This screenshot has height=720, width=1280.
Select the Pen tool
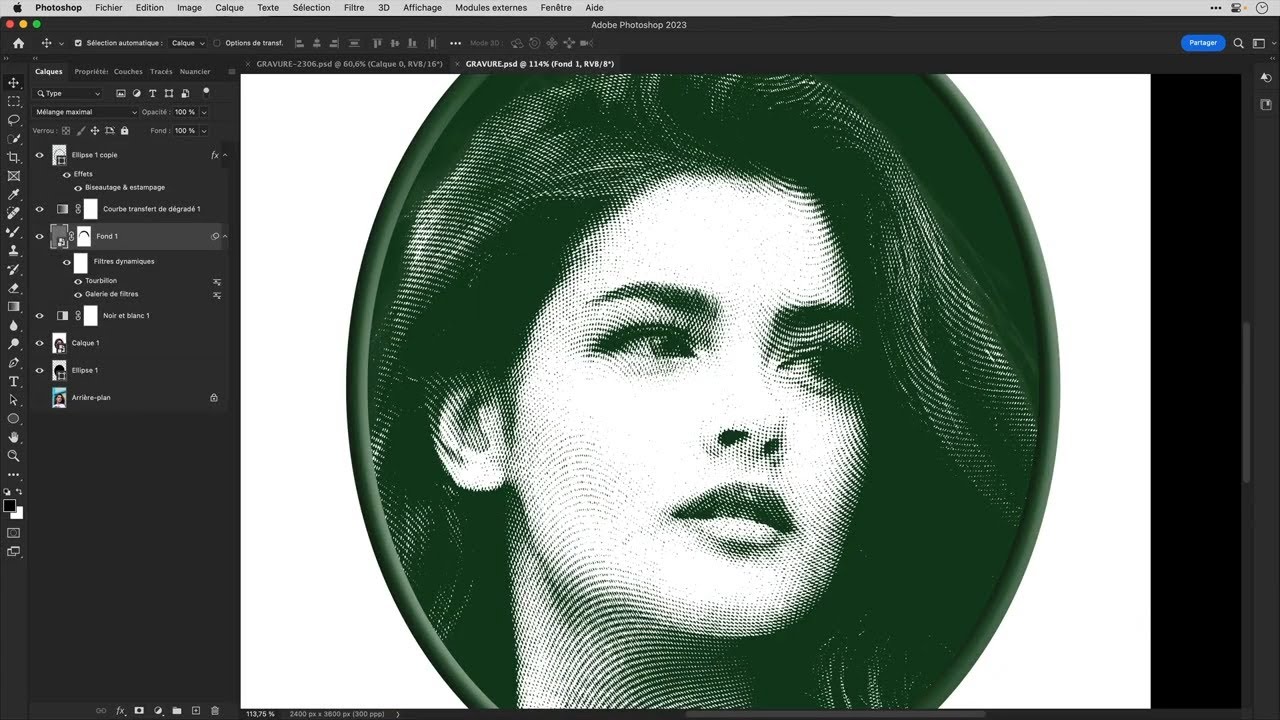[x=14, y=362]
